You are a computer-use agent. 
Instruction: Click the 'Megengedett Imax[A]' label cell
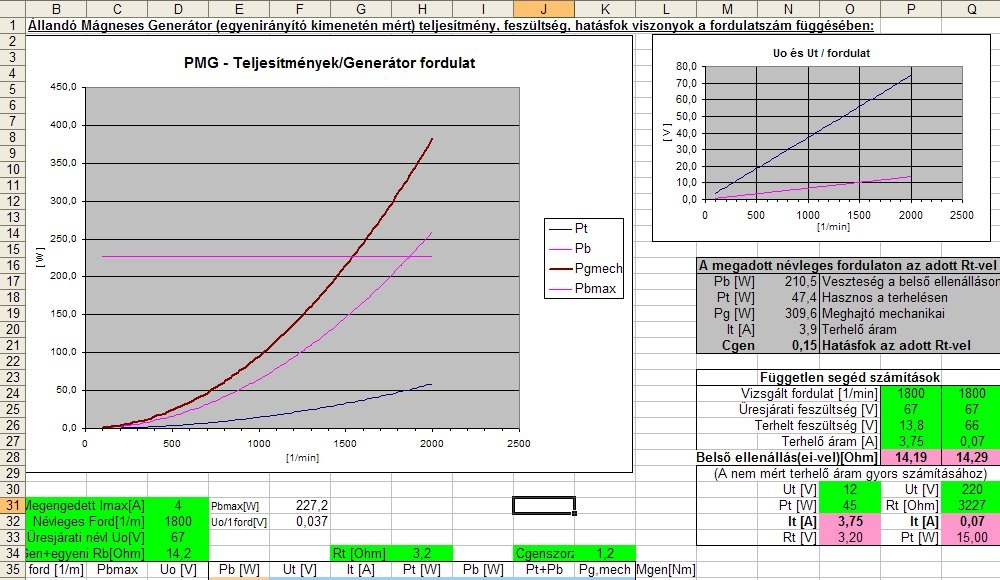pos(87,505)
